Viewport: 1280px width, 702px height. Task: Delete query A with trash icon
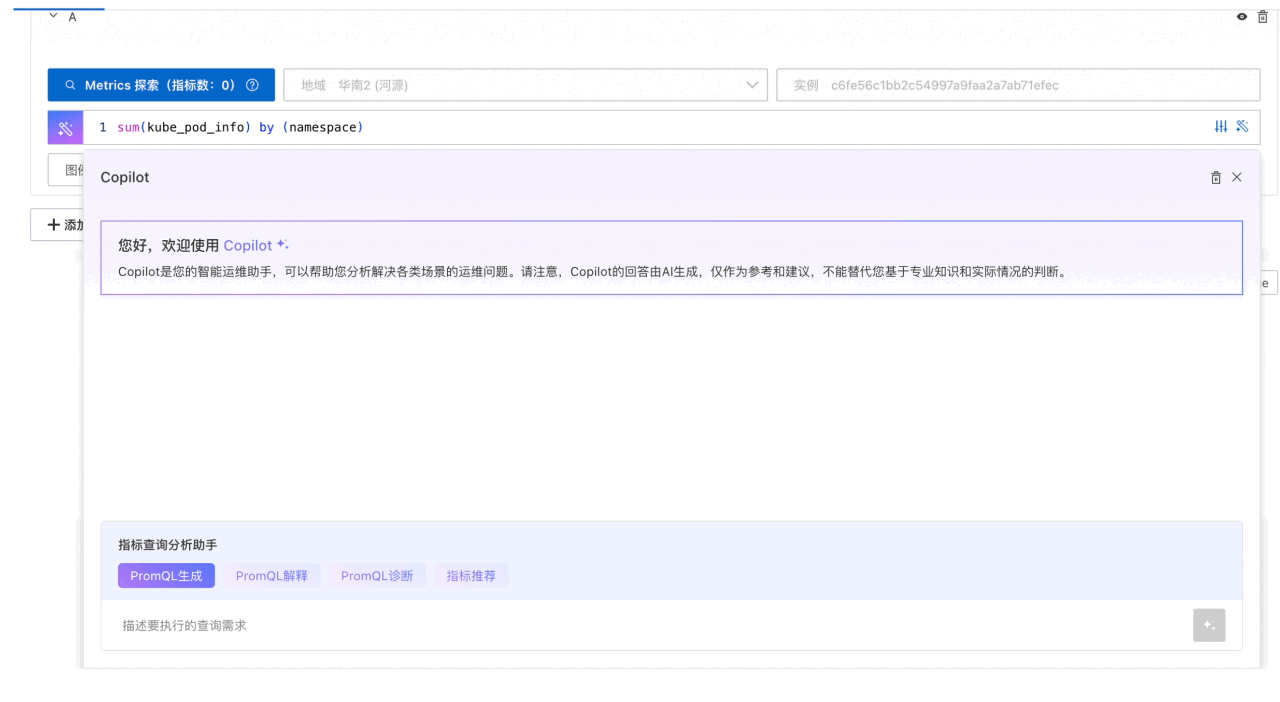click(x=1262, y=17)
